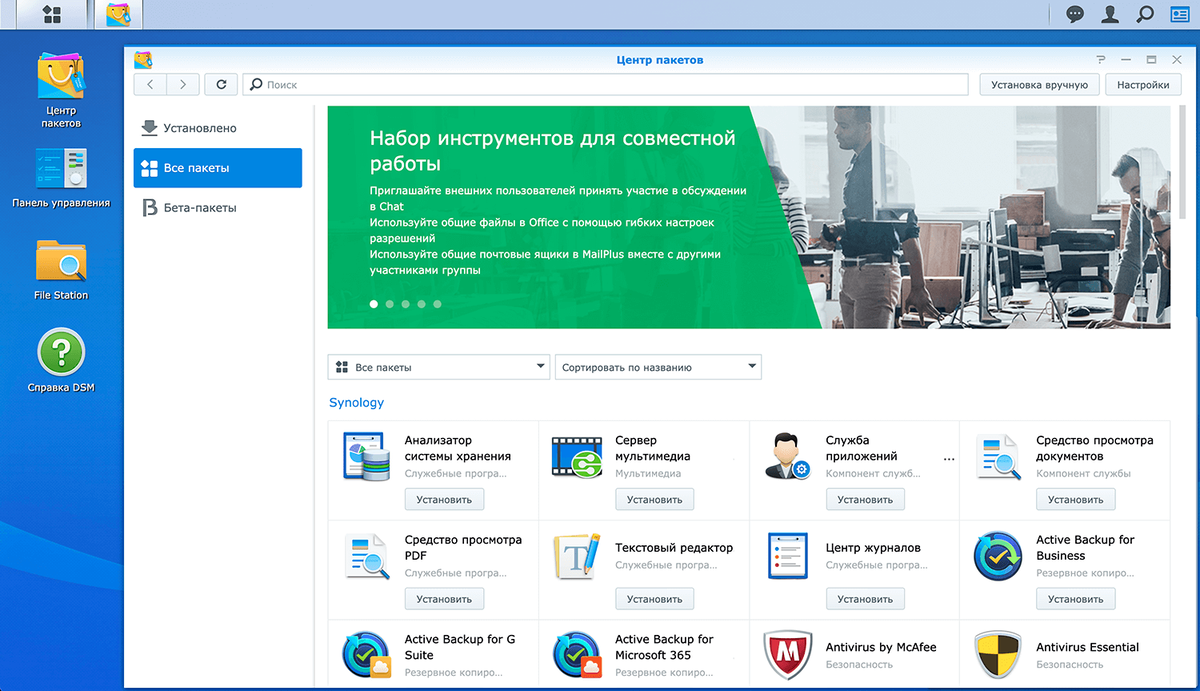Viewport: 1200px width, 691px height.
Task: Select Package Center taskbar app icon
Action: [x=118, y=14]
